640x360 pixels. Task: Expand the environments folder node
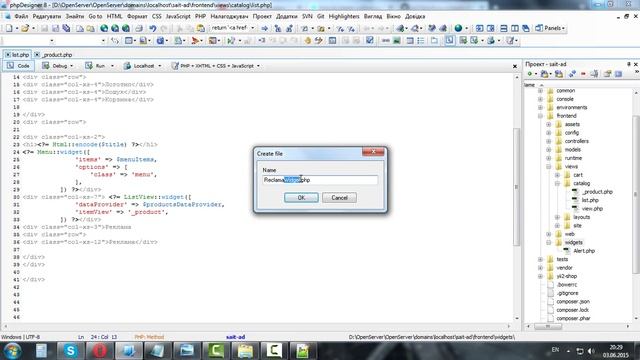540,107
